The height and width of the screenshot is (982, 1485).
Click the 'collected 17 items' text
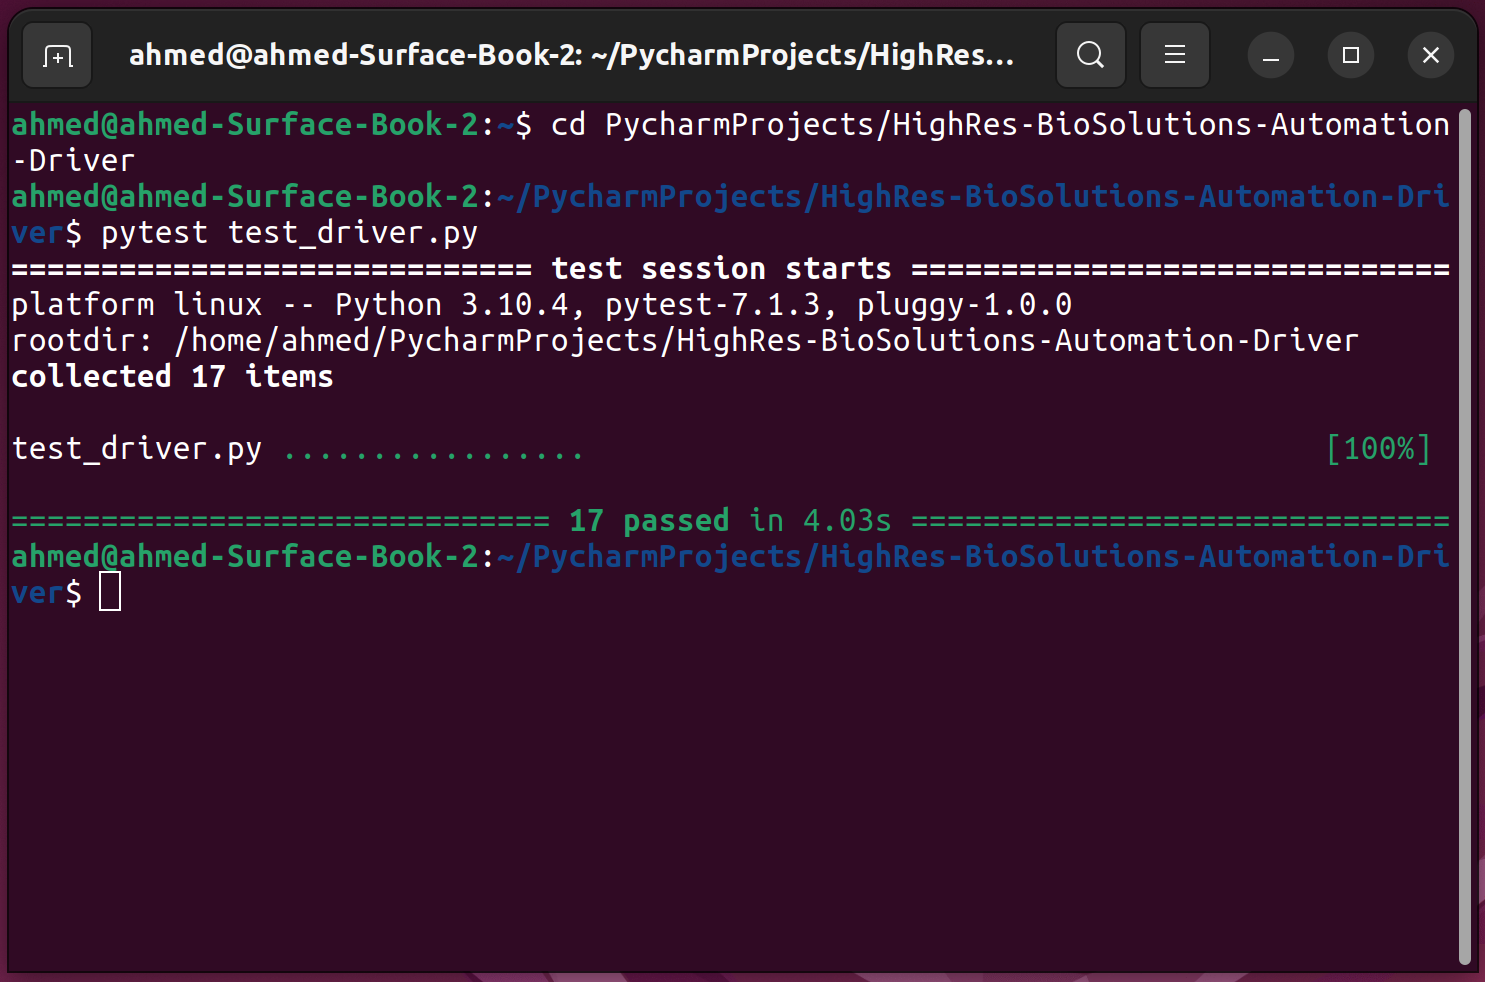point(172,377)
